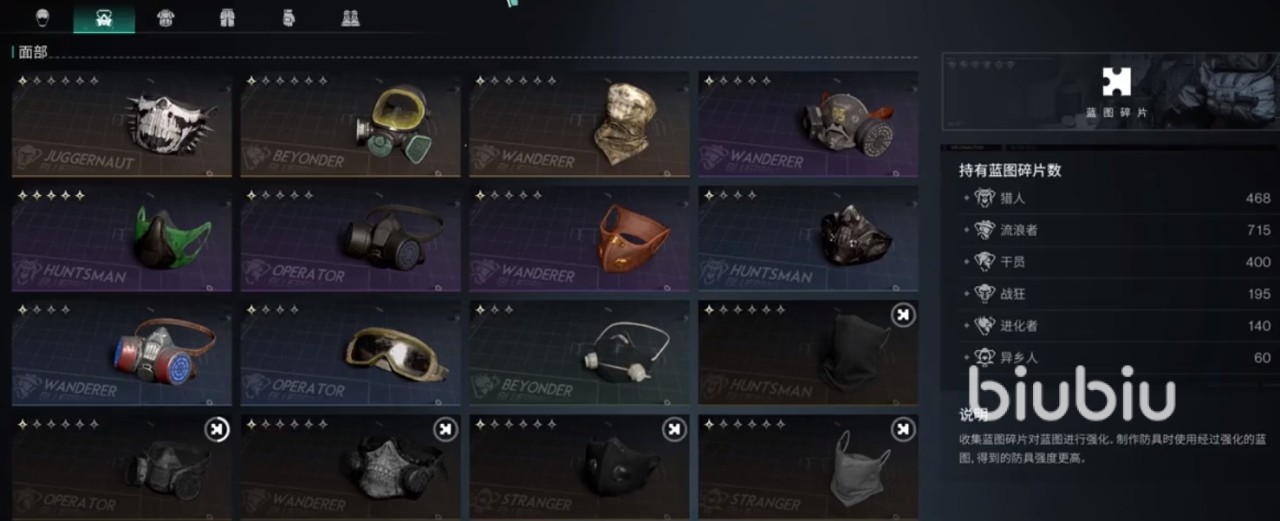Go to the gloves category icon

289,18
